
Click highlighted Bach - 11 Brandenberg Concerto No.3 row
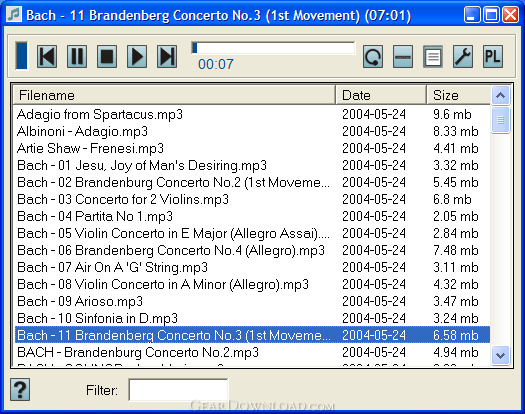click(252, 335)
